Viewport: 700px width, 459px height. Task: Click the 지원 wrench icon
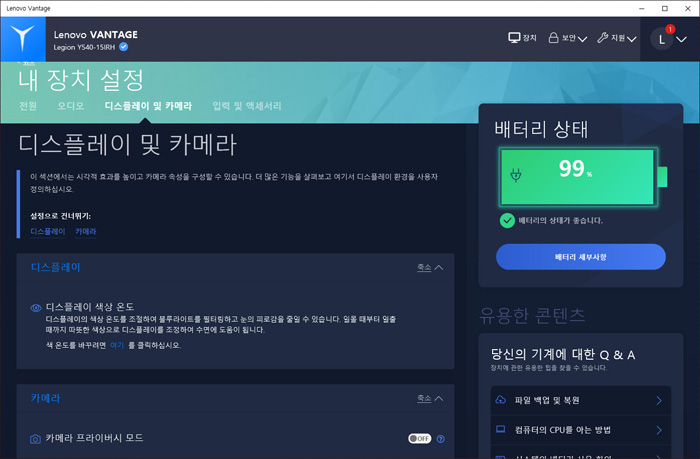pyautogui.click(x=603, y=38)
